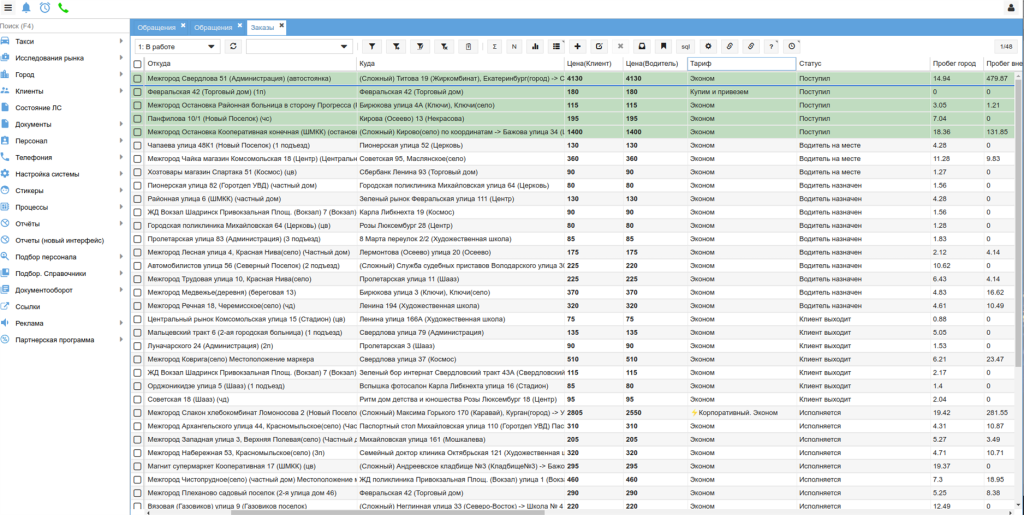The width and height of the screenshot is (1024, 515).
Task: Click the Тариф column header field
Action: [741, 64]
